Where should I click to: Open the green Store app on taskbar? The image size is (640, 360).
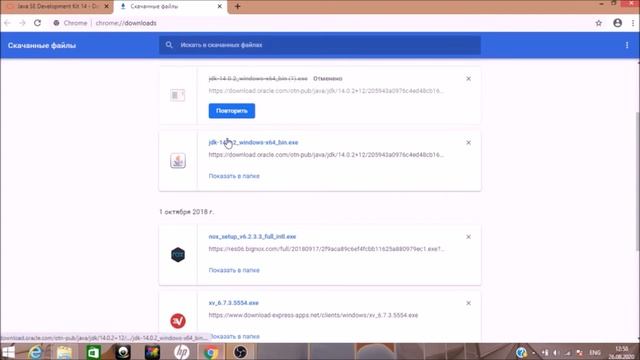(x=93, y=352)
